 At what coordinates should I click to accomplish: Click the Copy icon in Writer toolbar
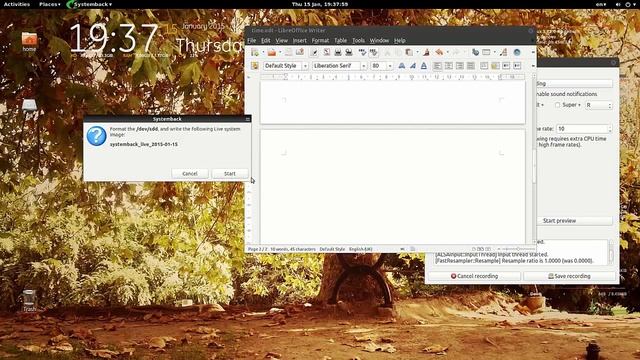click(398, 52)
